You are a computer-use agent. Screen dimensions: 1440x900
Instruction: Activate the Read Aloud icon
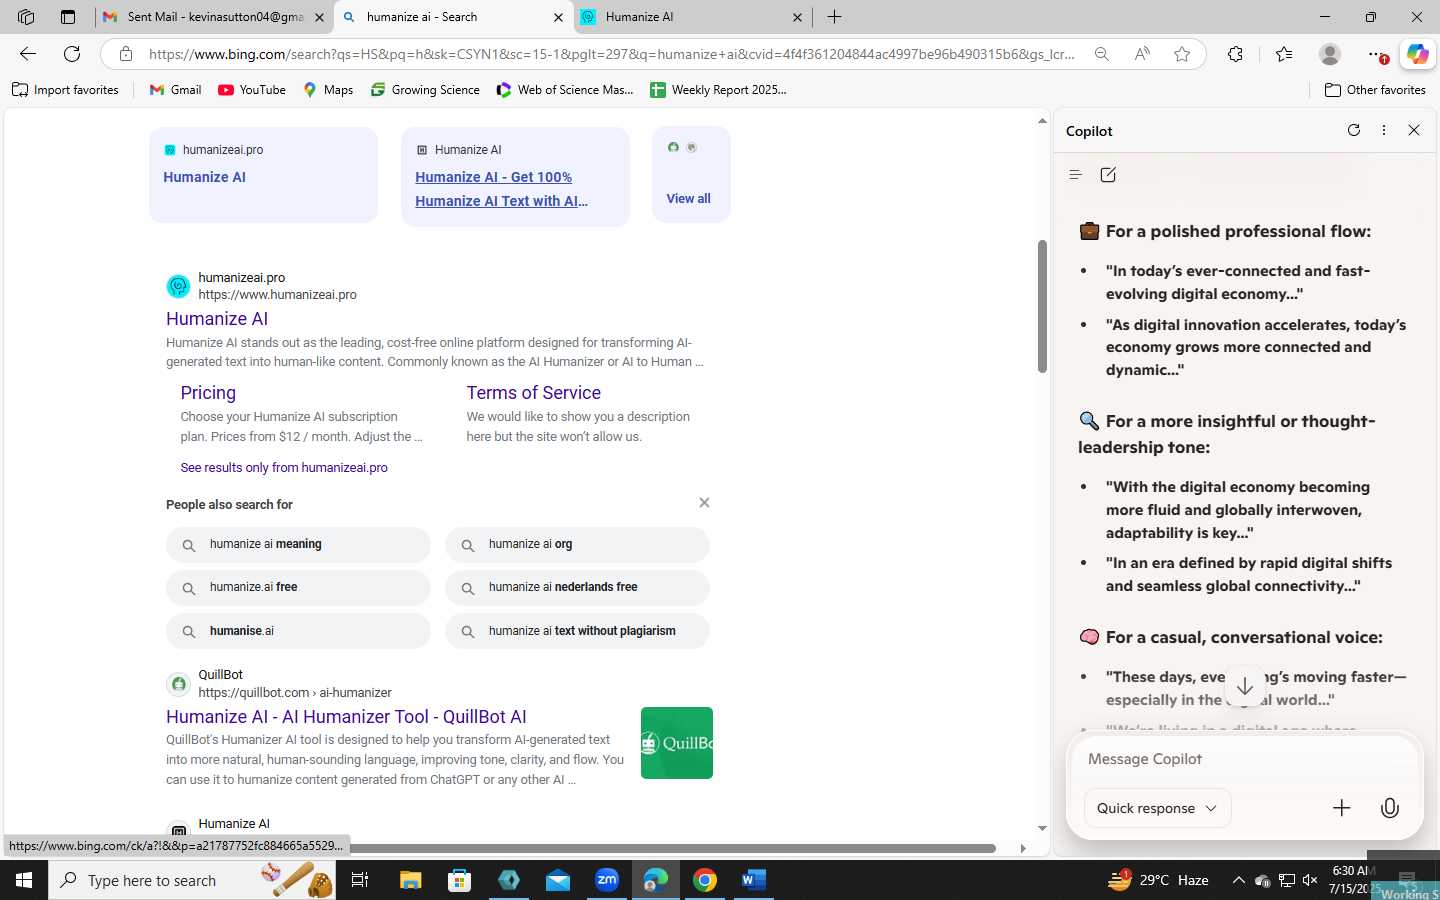click(1142, 54)
